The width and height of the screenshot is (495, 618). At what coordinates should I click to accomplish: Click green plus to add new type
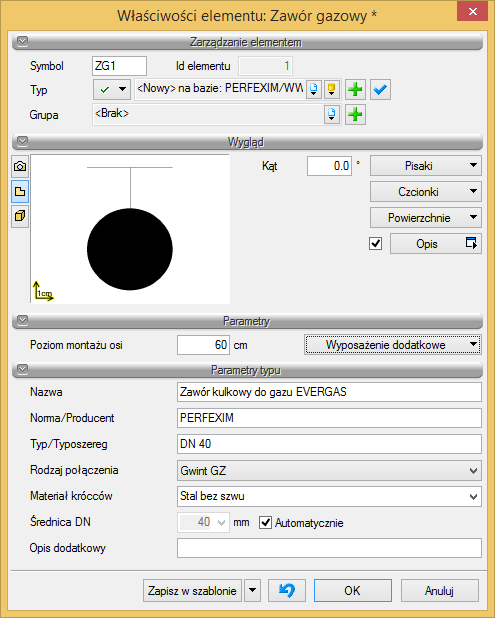pyautogui.click(x=355, y=89)
